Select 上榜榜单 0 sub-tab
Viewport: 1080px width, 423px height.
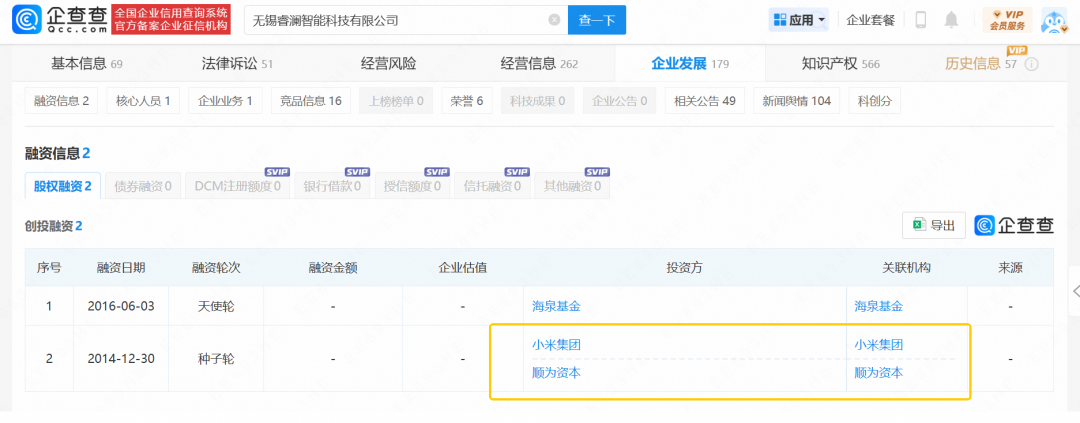(396, 101)
